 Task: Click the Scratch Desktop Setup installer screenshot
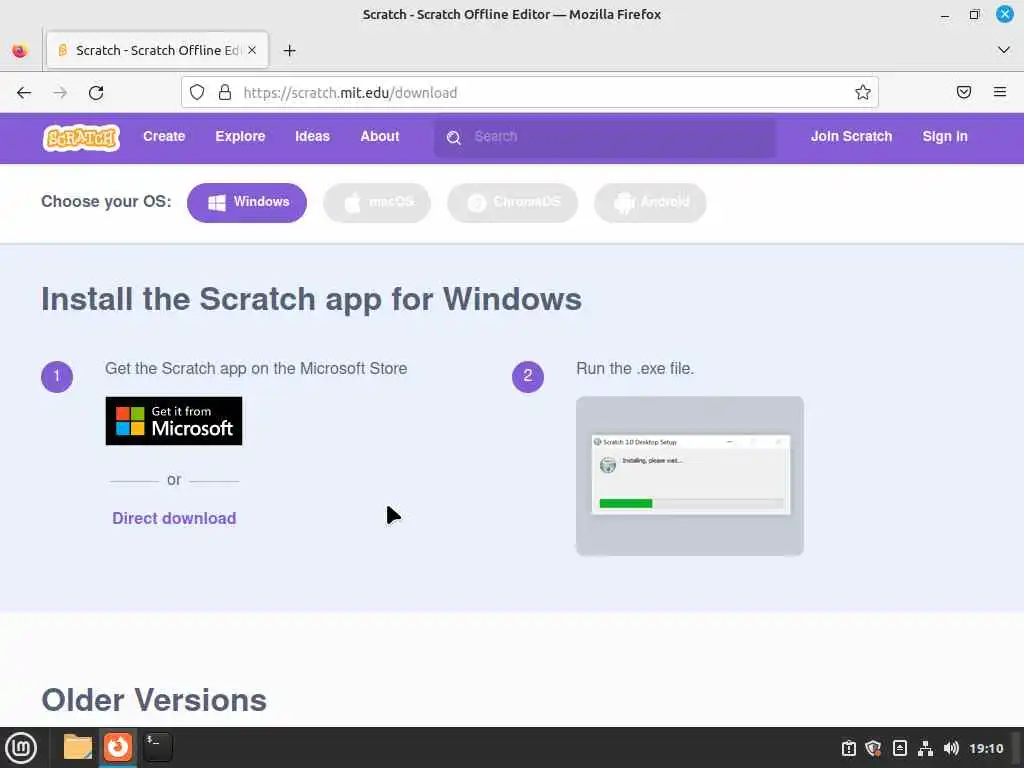(690, 476)
